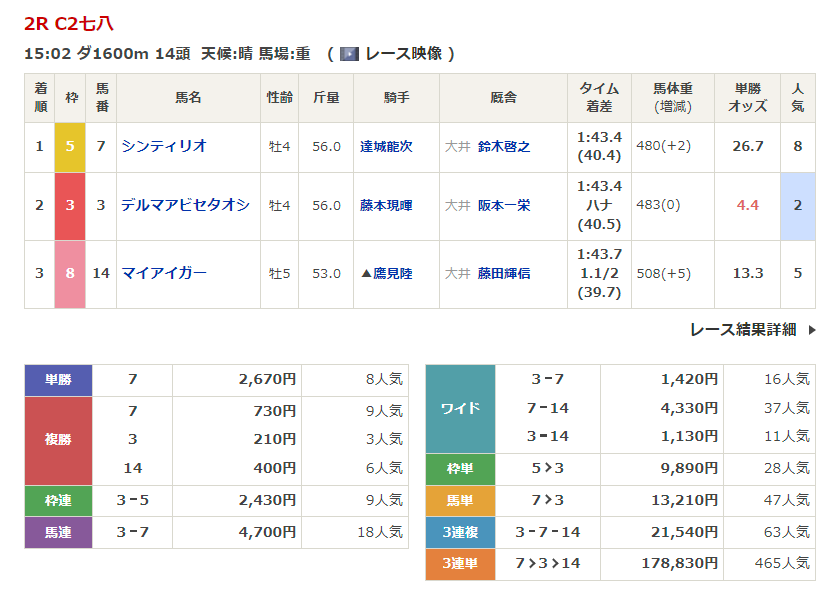Open the レース映像 race video link
Viewport: 840px width, 595px height.
point(403,54)
